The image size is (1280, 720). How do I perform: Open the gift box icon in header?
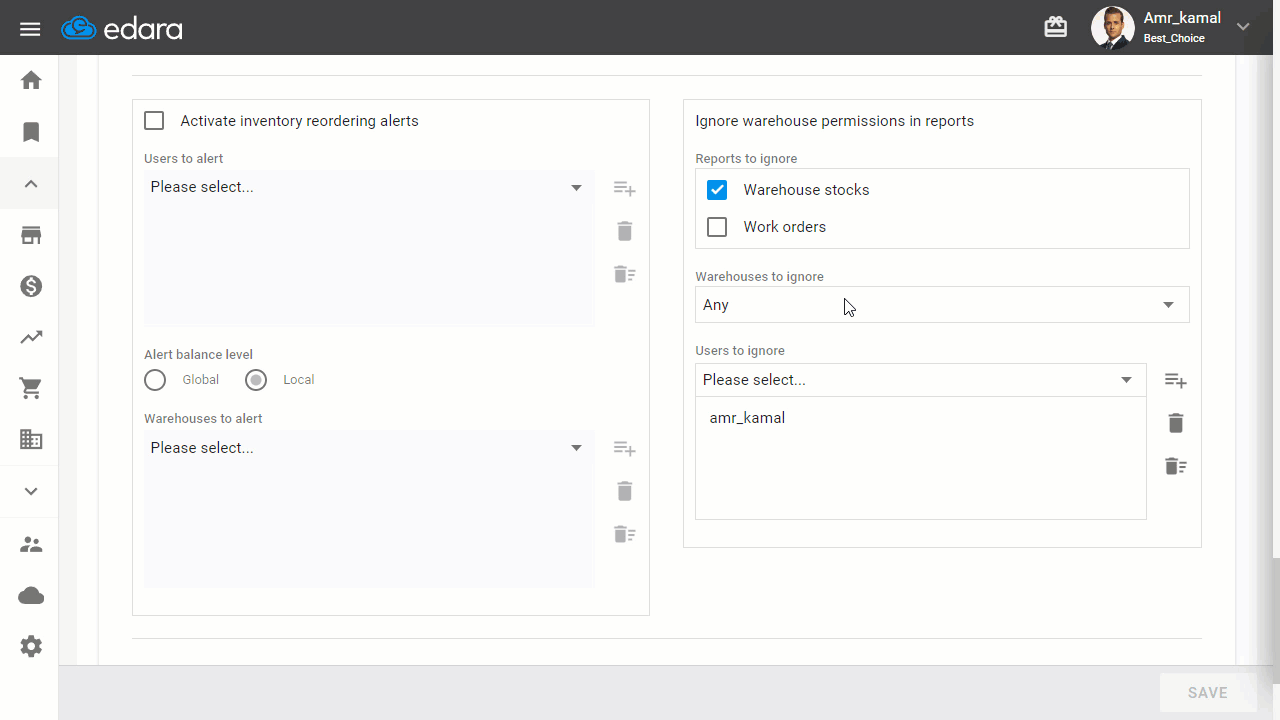click(1056, 27)
